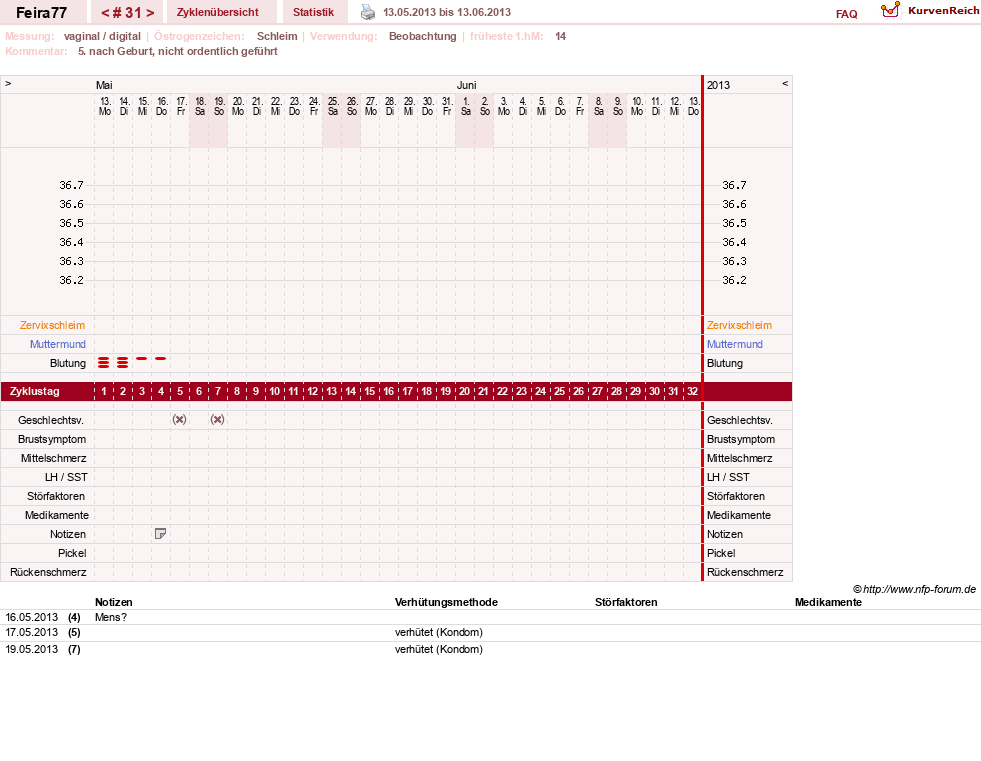Image resolution: width=981 pixels, height=761 pixels.
Task: Open the KurvenReich logo link
Action: 930,11
